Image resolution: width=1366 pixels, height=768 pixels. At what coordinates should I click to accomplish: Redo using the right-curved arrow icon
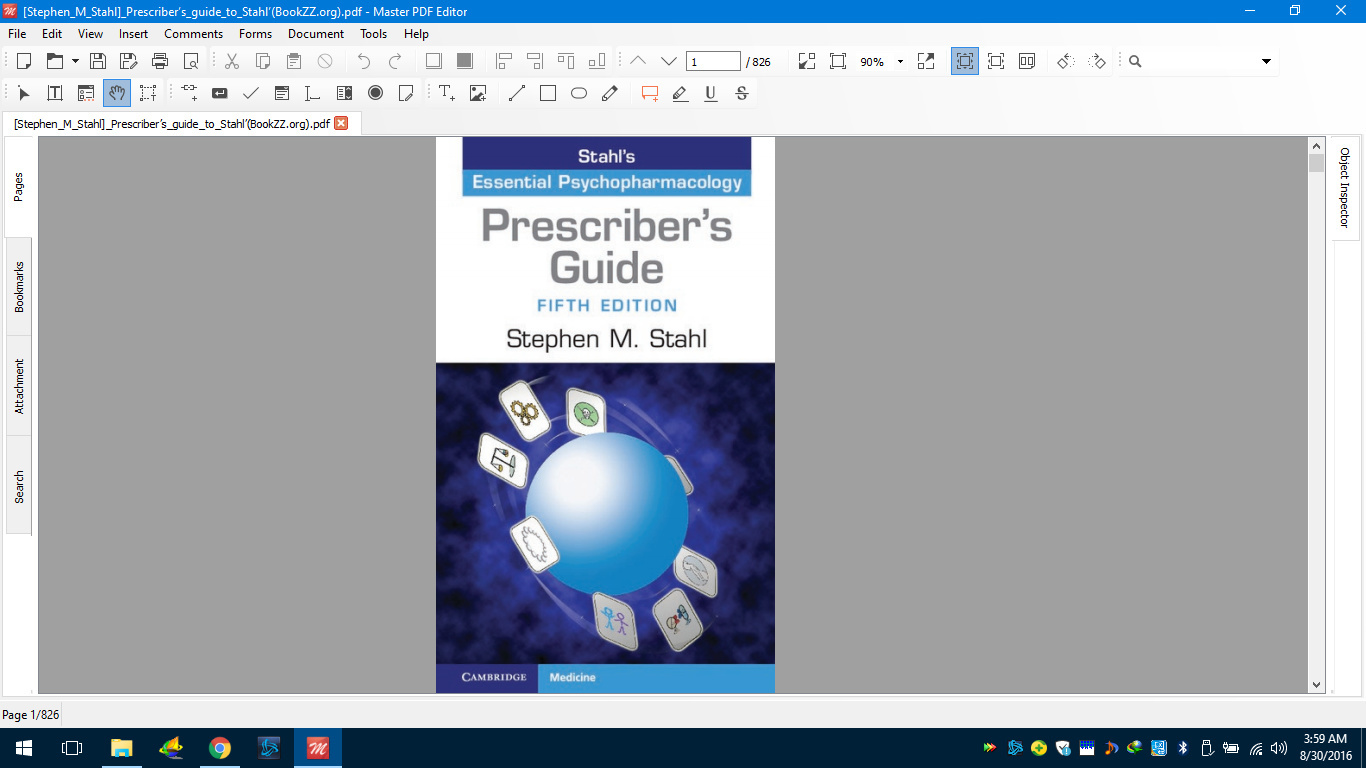coord(395,61)
